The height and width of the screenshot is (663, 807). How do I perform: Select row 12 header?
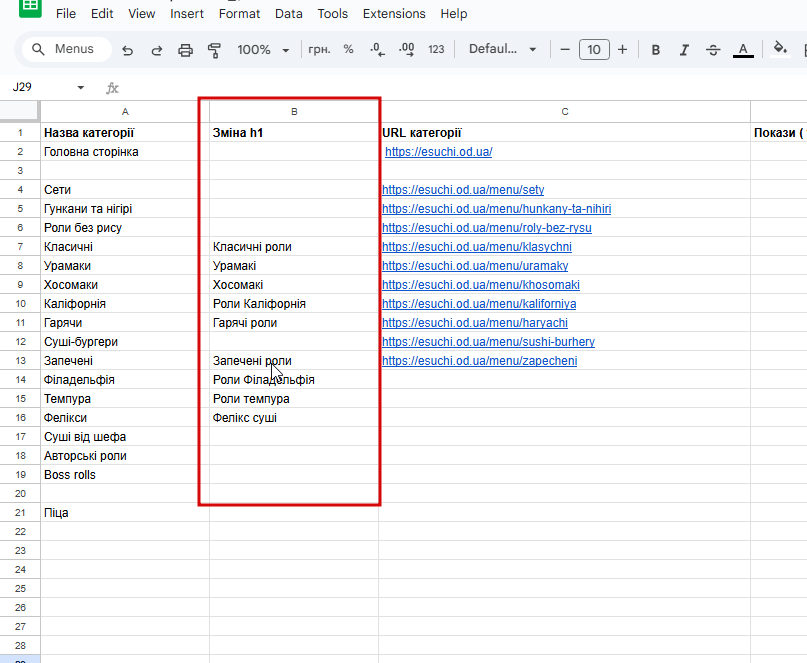[x=20, y=342]
